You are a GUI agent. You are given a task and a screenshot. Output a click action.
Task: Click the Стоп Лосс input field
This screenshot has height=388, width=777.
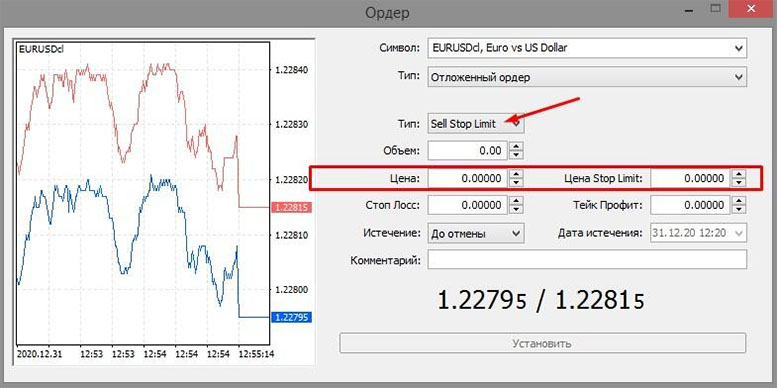pos(468,205)
